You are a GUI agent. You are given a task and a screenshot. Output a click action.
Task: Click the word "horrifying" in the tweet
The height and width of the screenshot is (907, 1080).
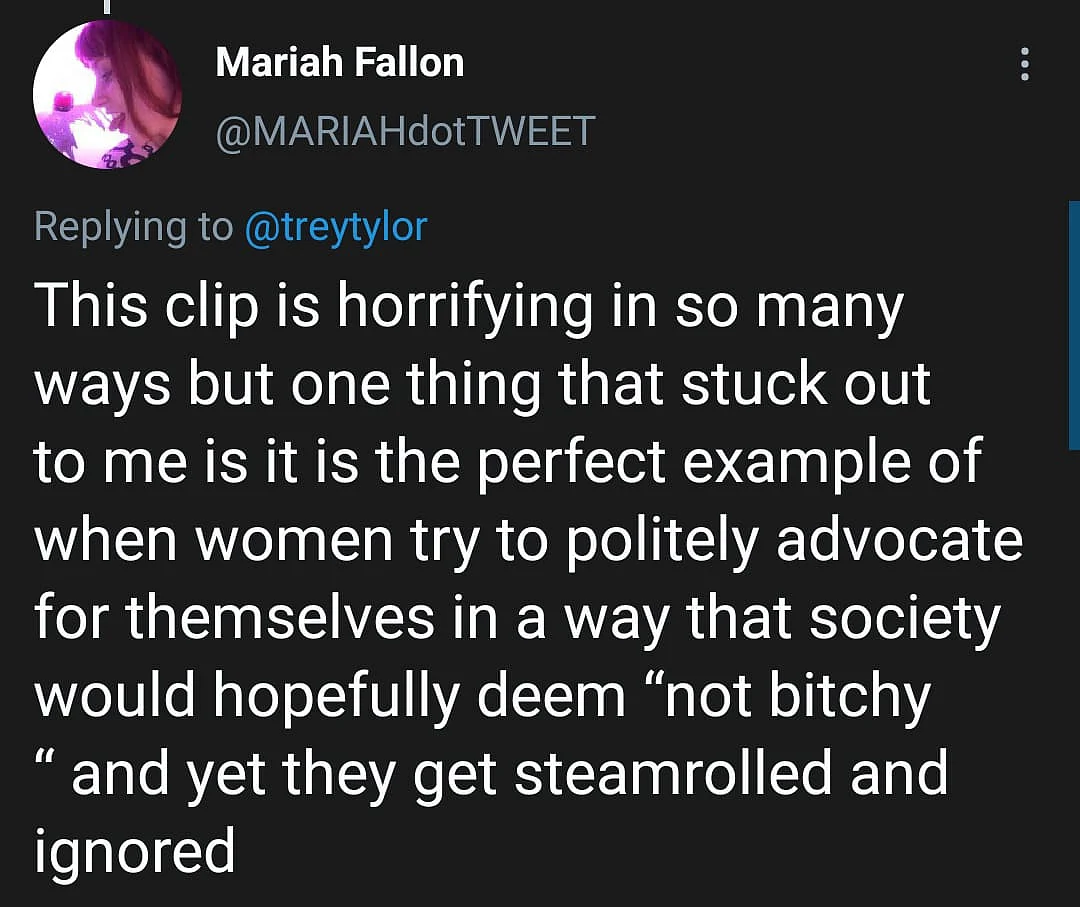pos(464,308)
